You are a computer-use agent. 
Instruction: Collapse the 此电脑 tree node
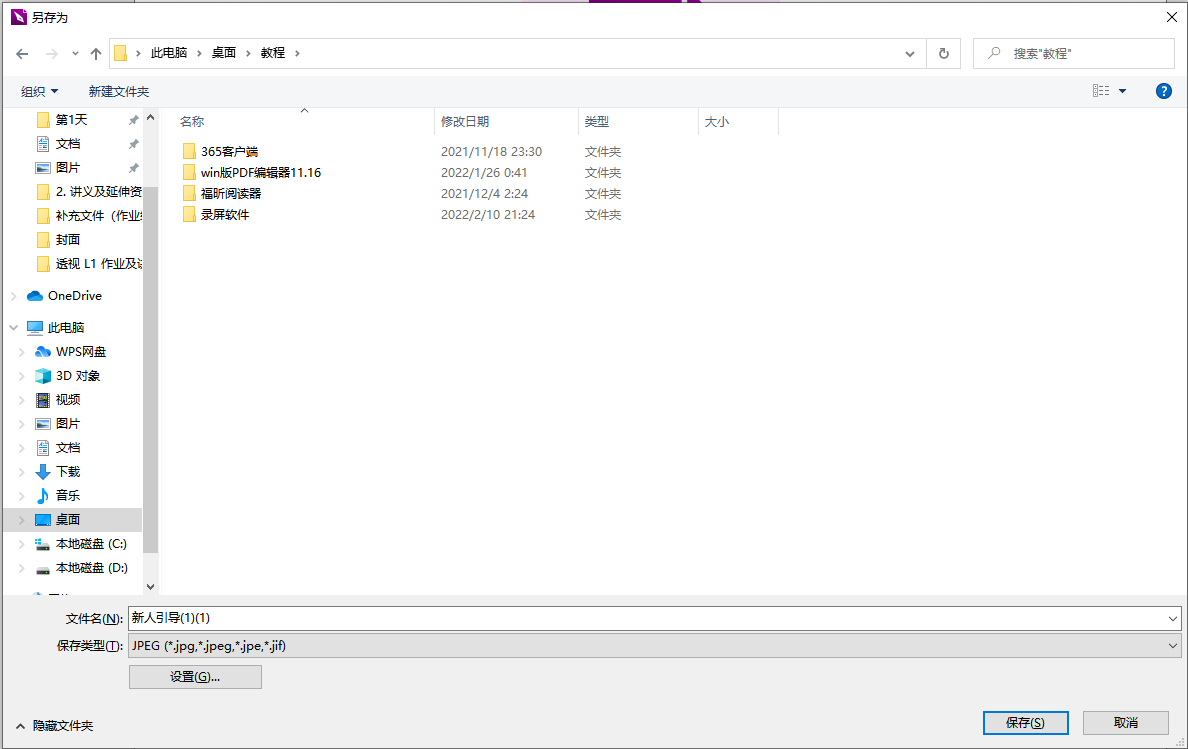pos(13,328)
